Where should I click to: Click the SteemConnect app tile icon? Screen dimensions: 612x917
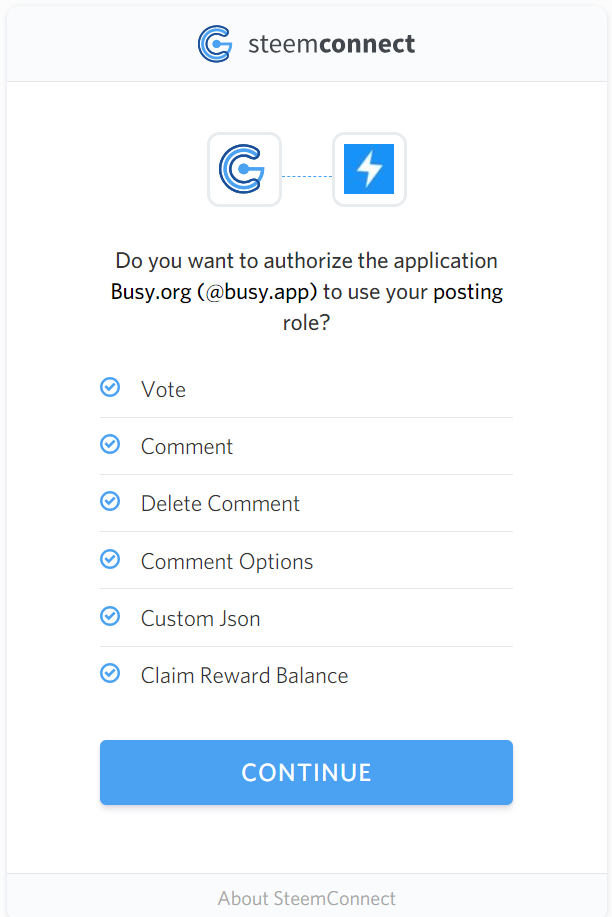pyautogui.click(x=245, y=170)
